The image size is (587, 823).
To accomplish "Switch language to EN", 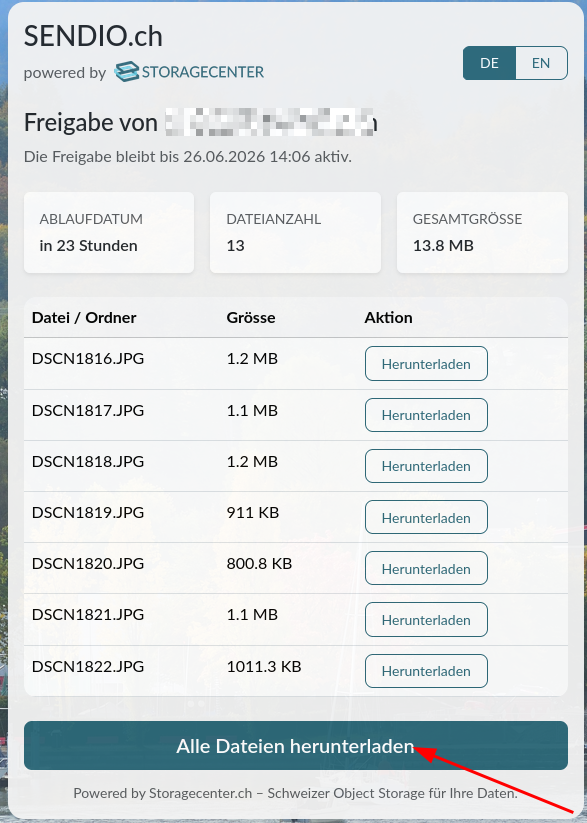I will pyautogui.click(x=541, y=63).
